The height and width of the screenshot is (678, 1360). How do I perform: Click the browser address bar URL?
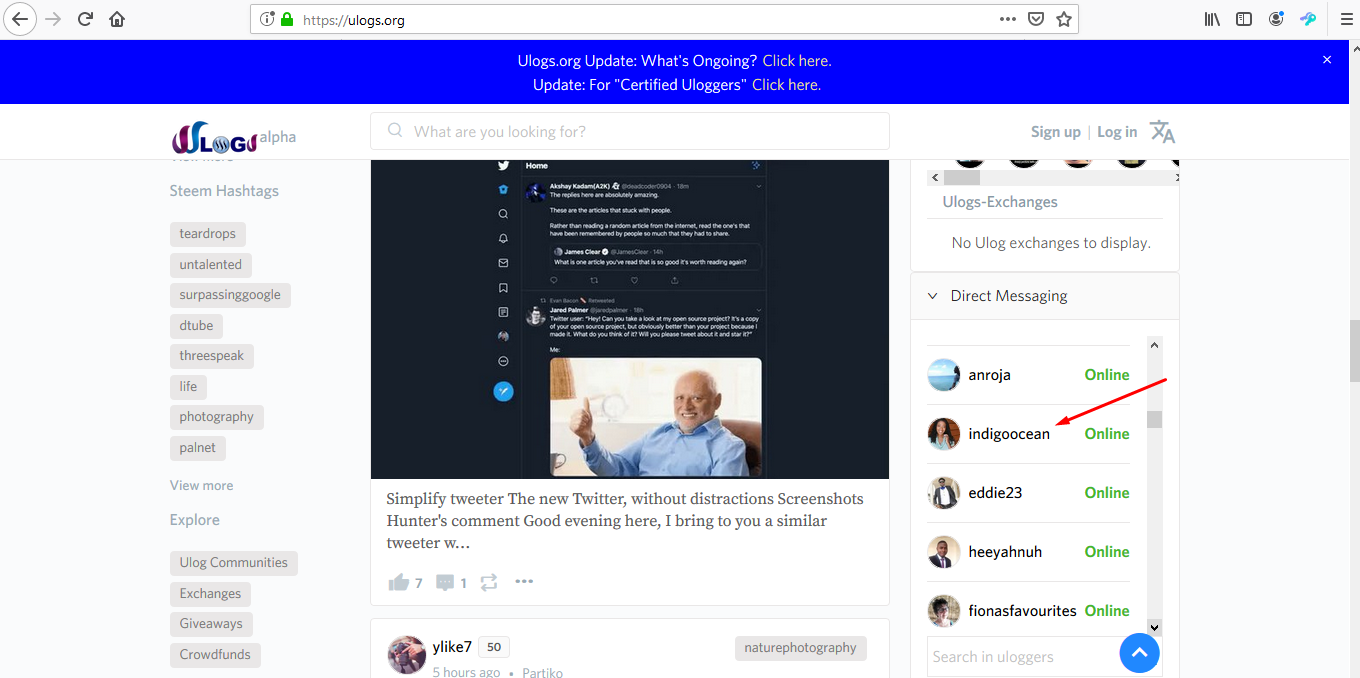tap(354, 19)
